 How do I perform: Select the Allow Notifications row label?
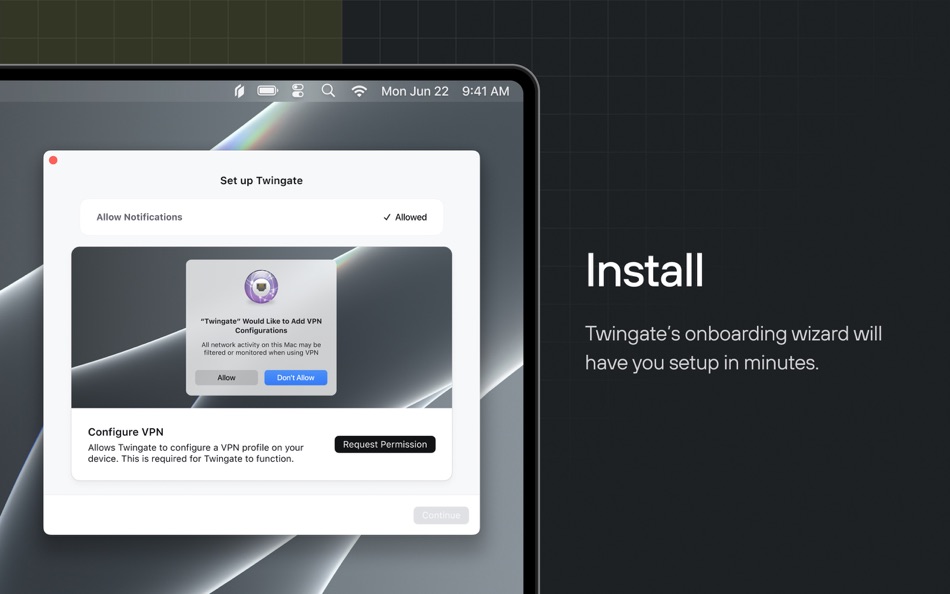point(139,217)
